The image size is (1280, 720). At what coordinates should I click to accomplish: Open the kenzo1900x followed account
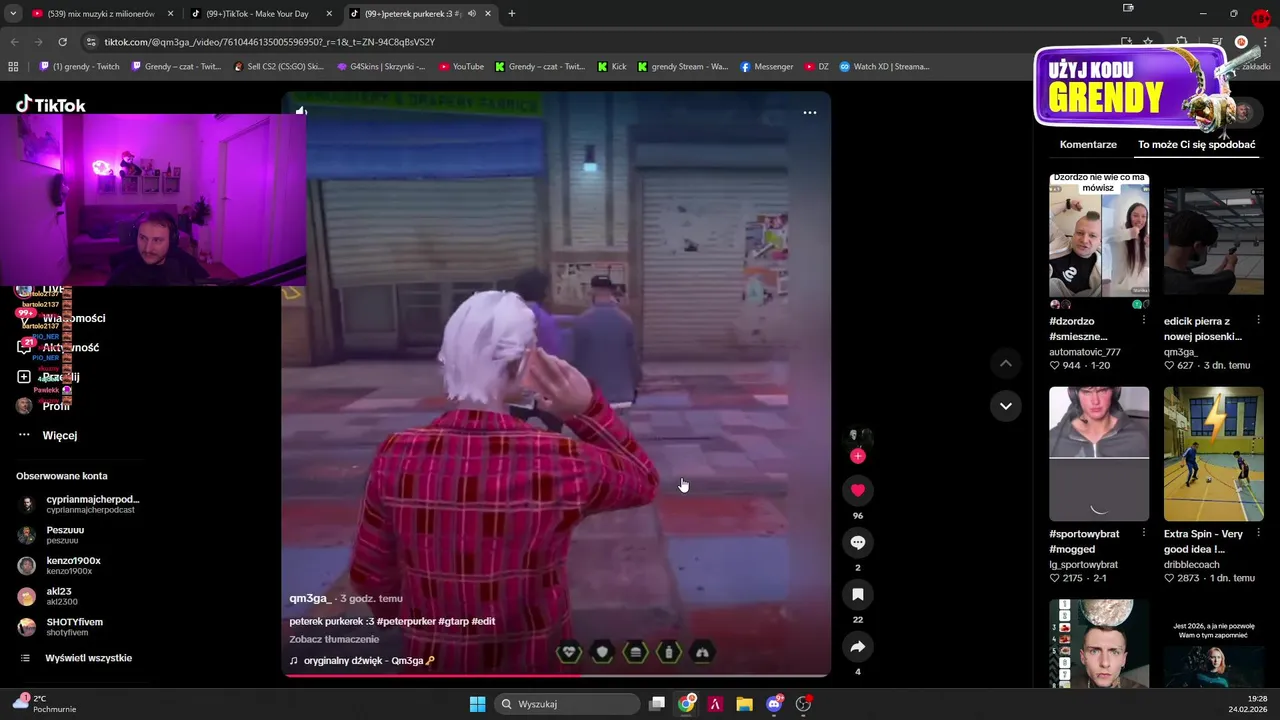(59, 566)
